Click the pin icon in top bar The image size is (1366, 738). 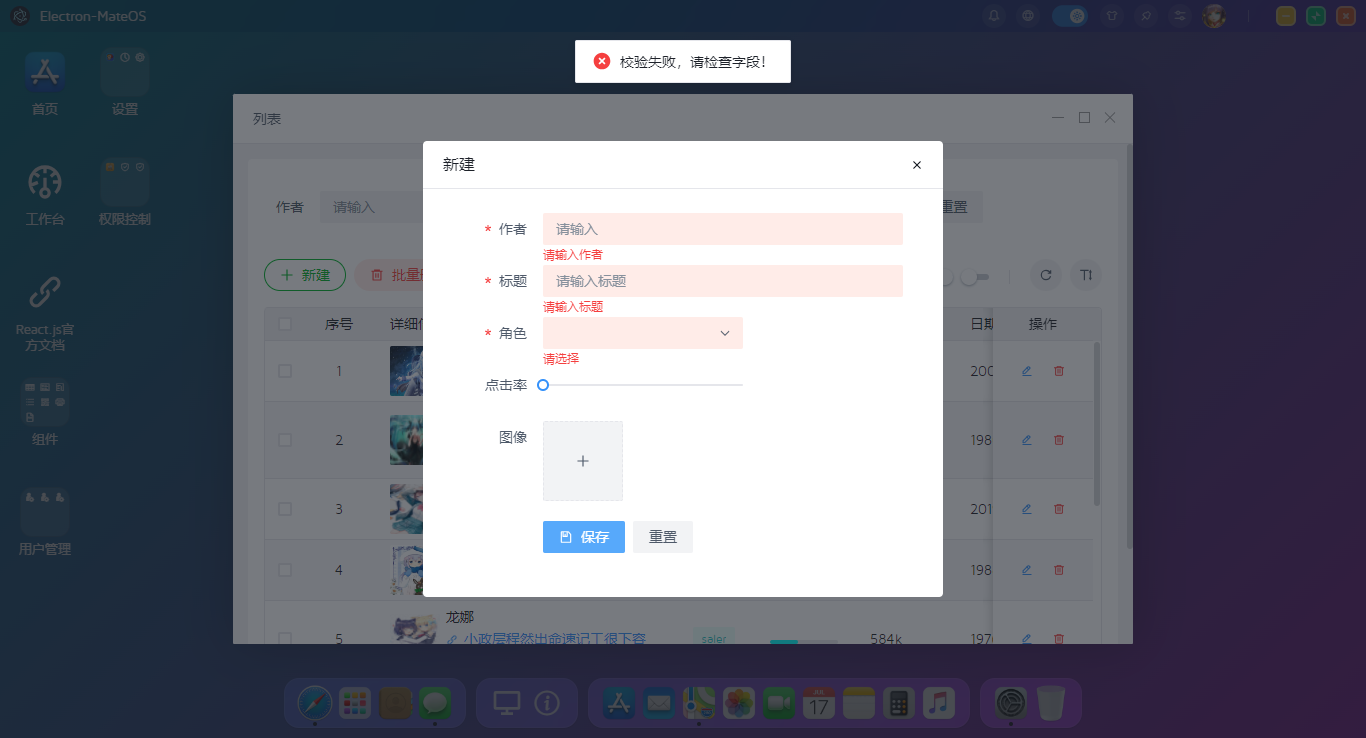1146,16
